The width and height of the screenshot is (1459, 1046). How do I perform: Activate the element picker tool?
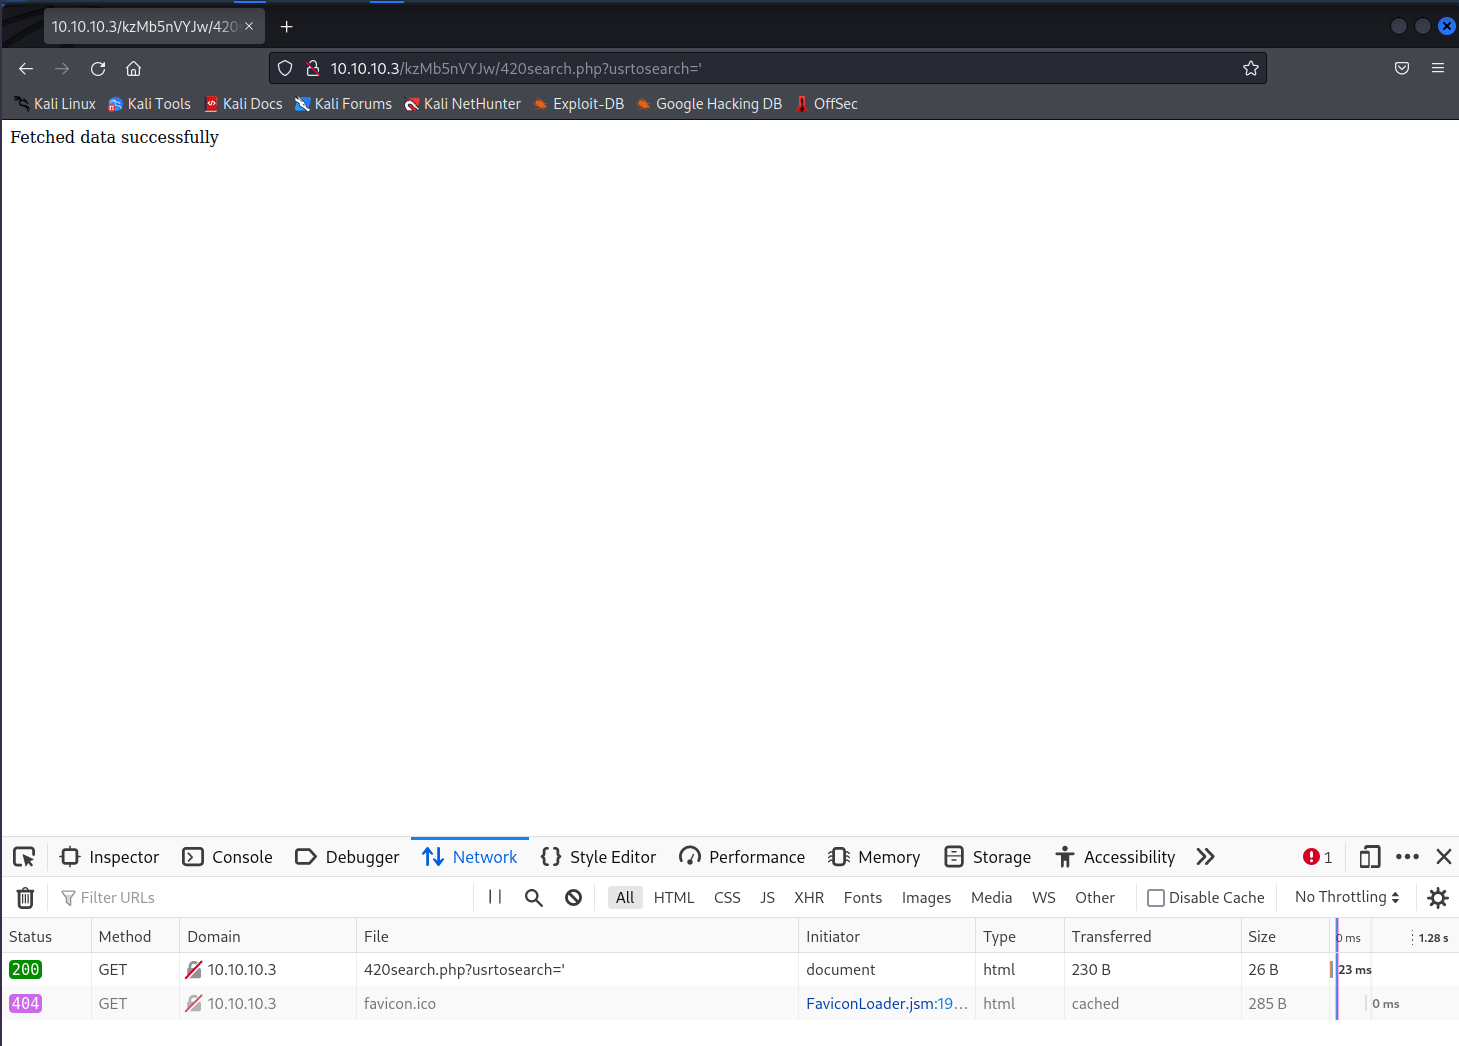24,857
